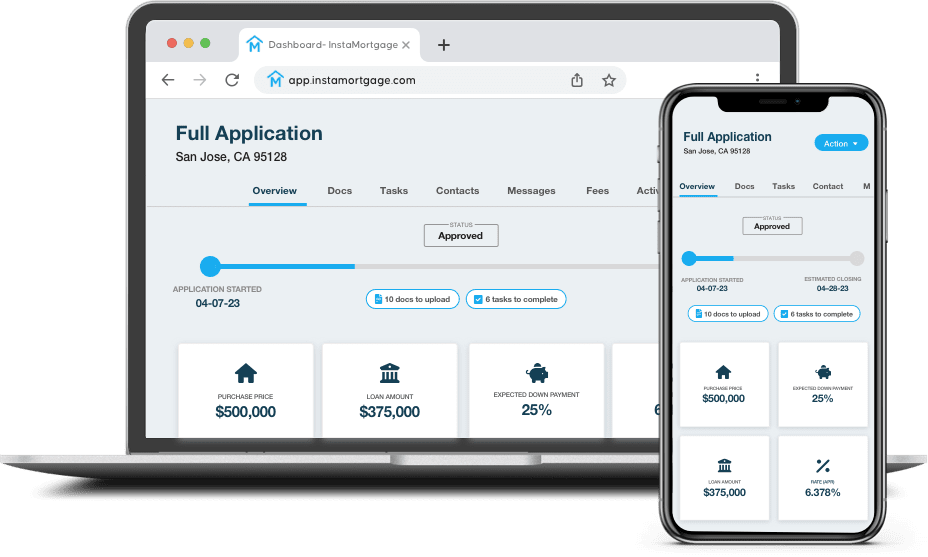Screen dimensions: 928x557
Task: Click the house icon on Purchase Price card
Action: pyautogui.click(x=245, y=373)
